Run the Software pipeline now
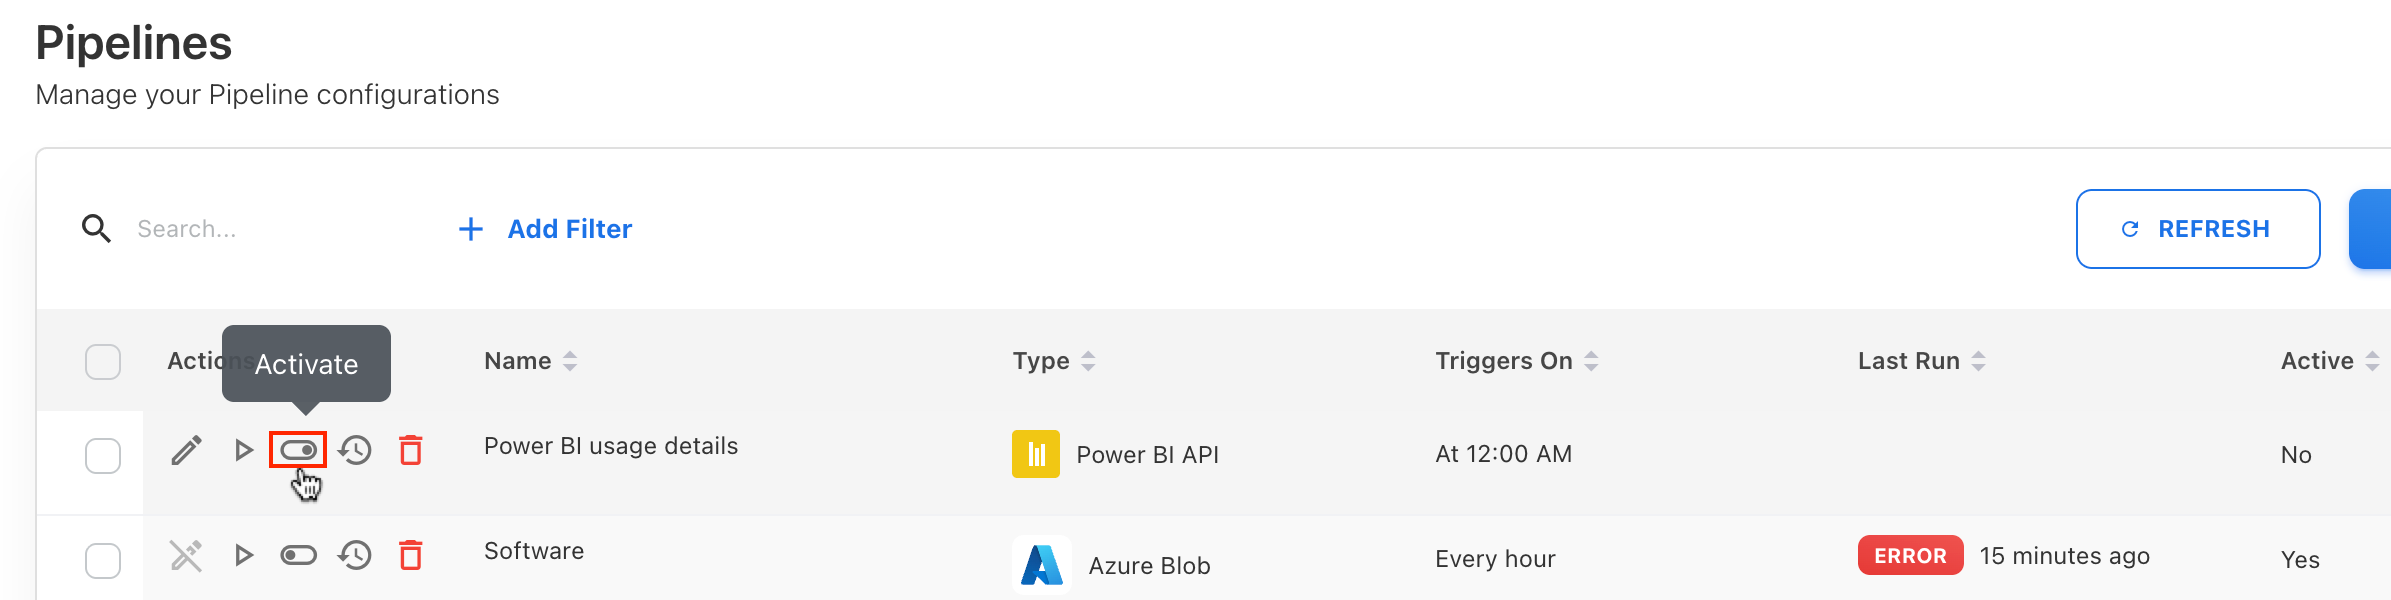Image resolution: width=2391 pixels, height=600 pixels. click(243, 555)
